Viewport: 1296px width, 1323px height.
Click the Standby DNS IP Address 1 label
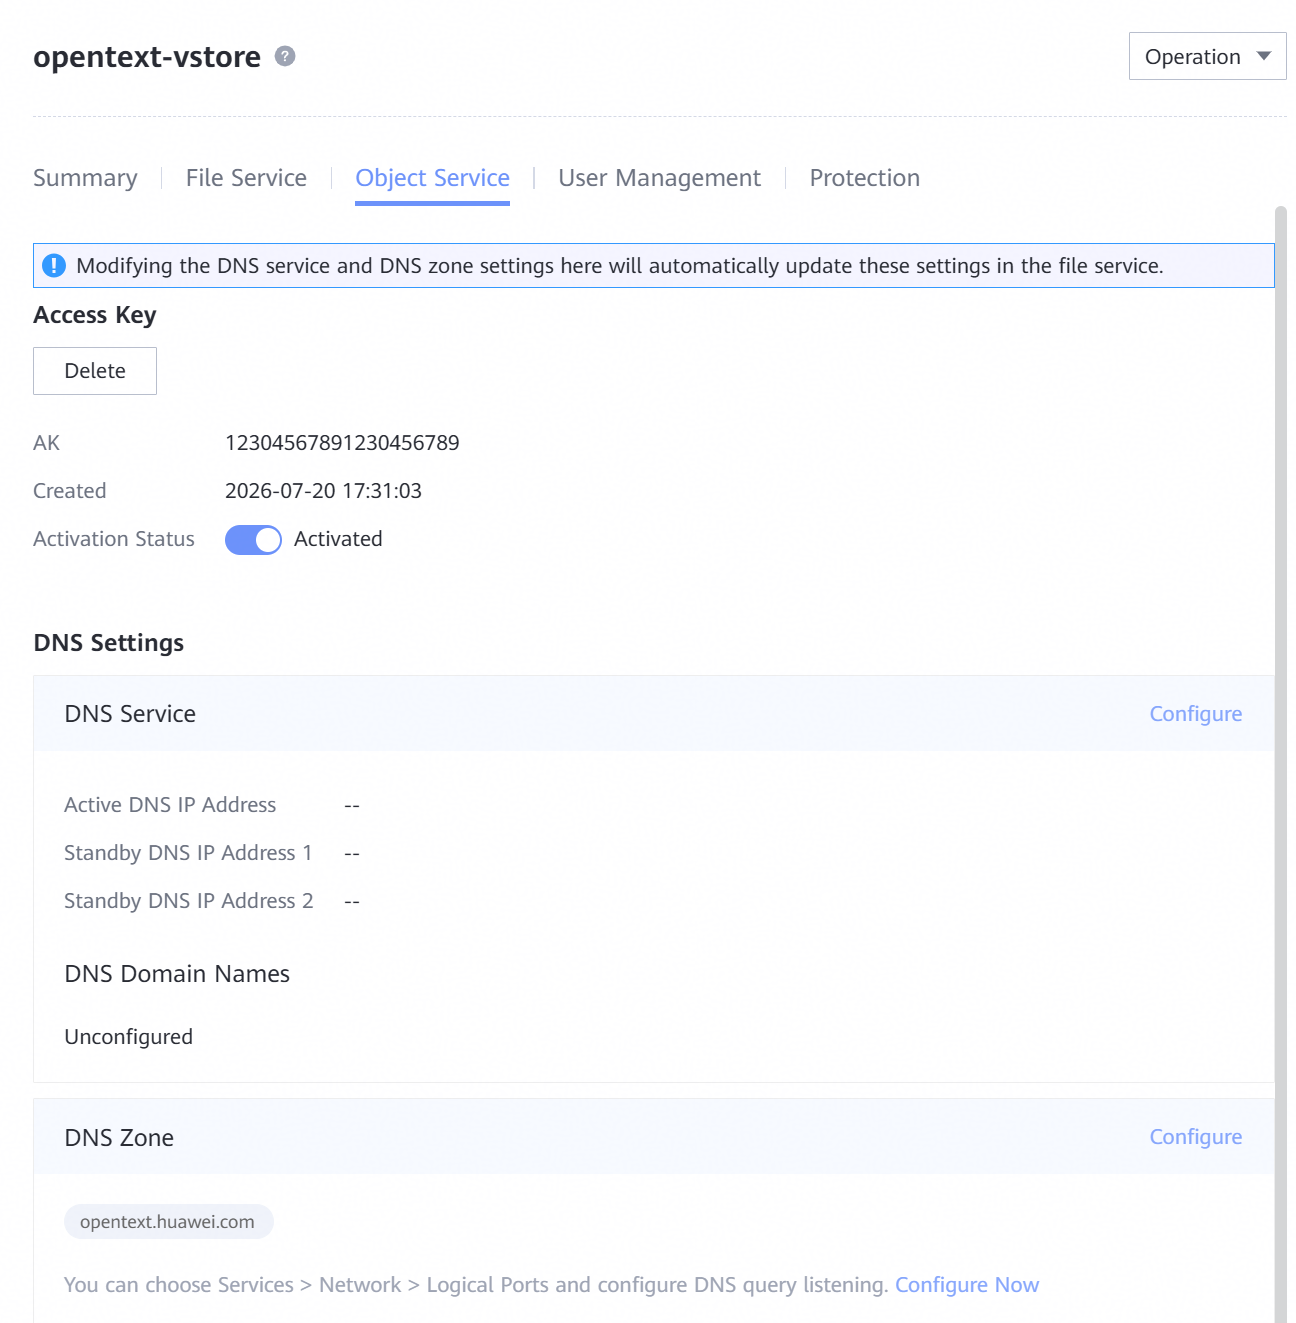click(x=188, y=853)
